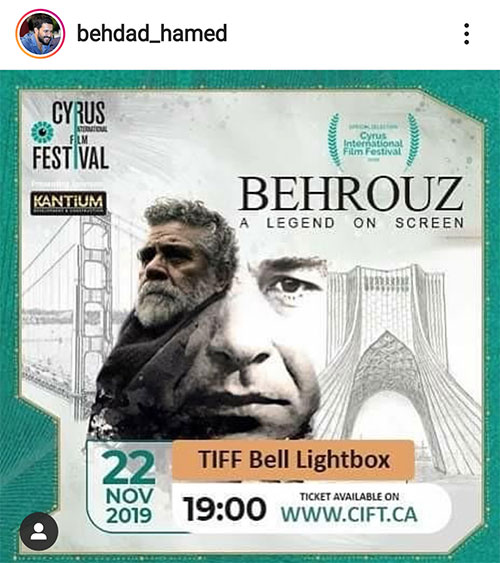
Task: Tap the TIFF Bell Lightbox orange label
Action: point(293,460)
